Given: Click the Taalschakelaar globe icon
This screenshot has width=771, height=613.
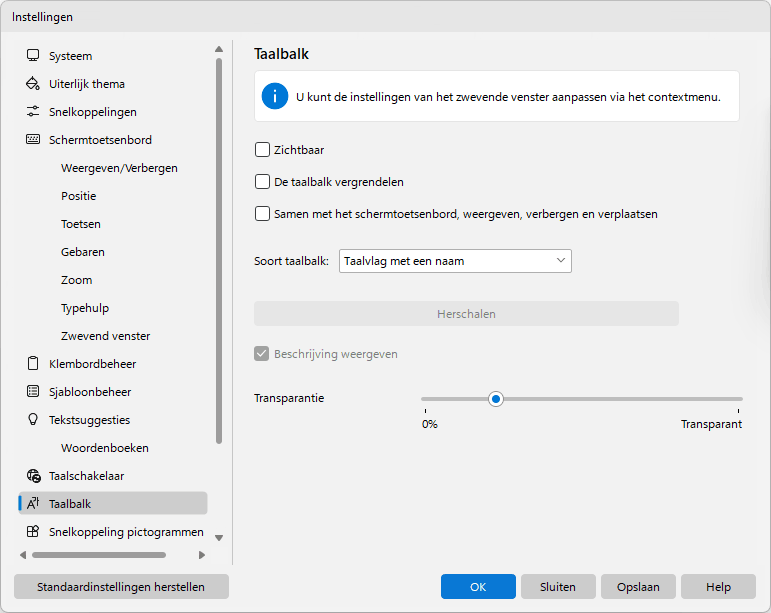Looking at the screenshot, I should click(33, 476).
